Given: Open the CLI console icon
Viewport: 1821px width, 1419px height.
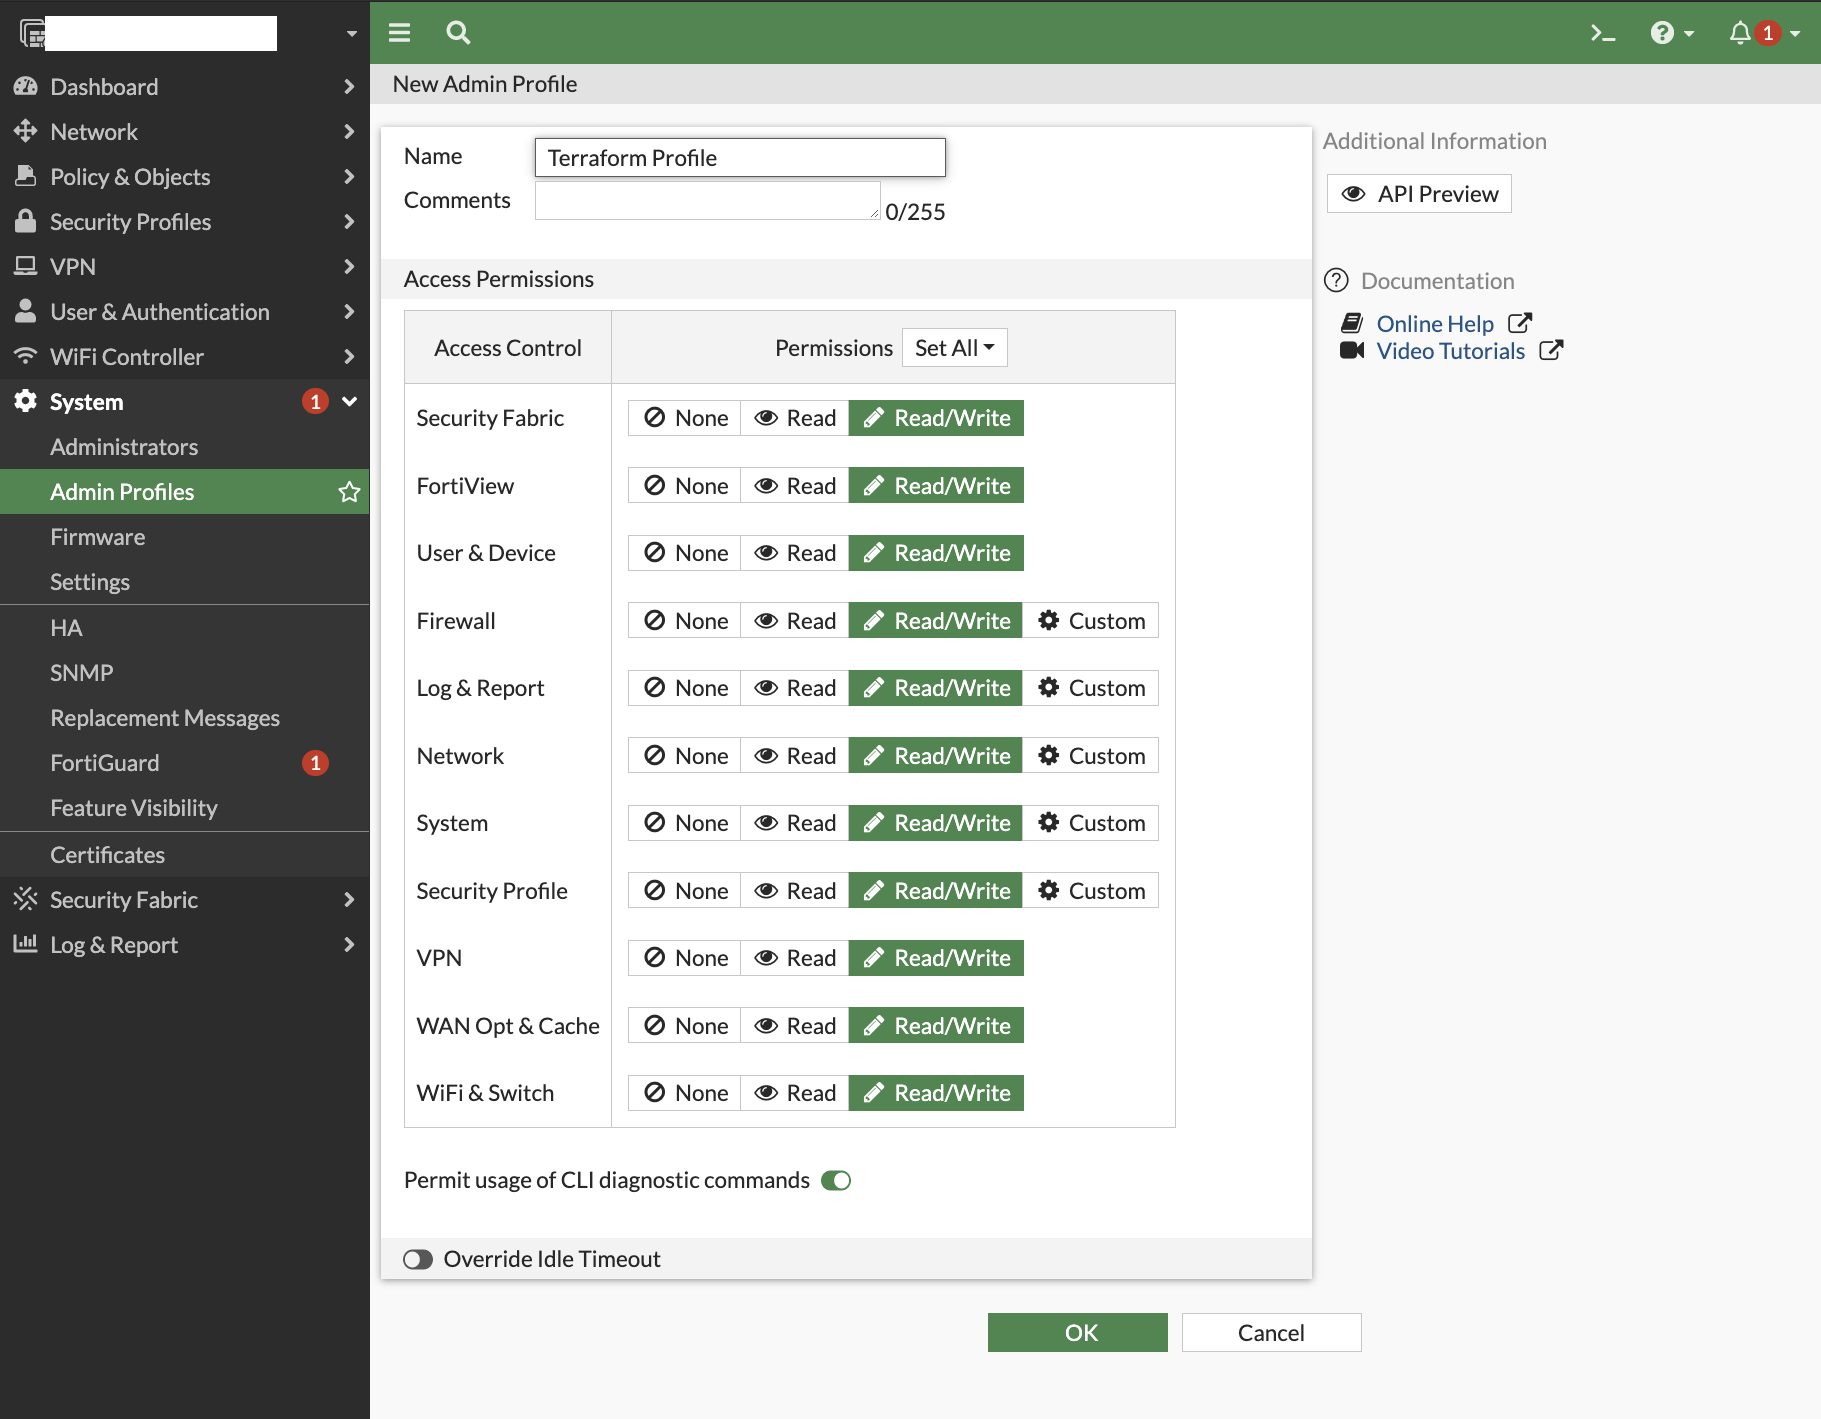Looking at the screenshot, I should pos(1602,33).
